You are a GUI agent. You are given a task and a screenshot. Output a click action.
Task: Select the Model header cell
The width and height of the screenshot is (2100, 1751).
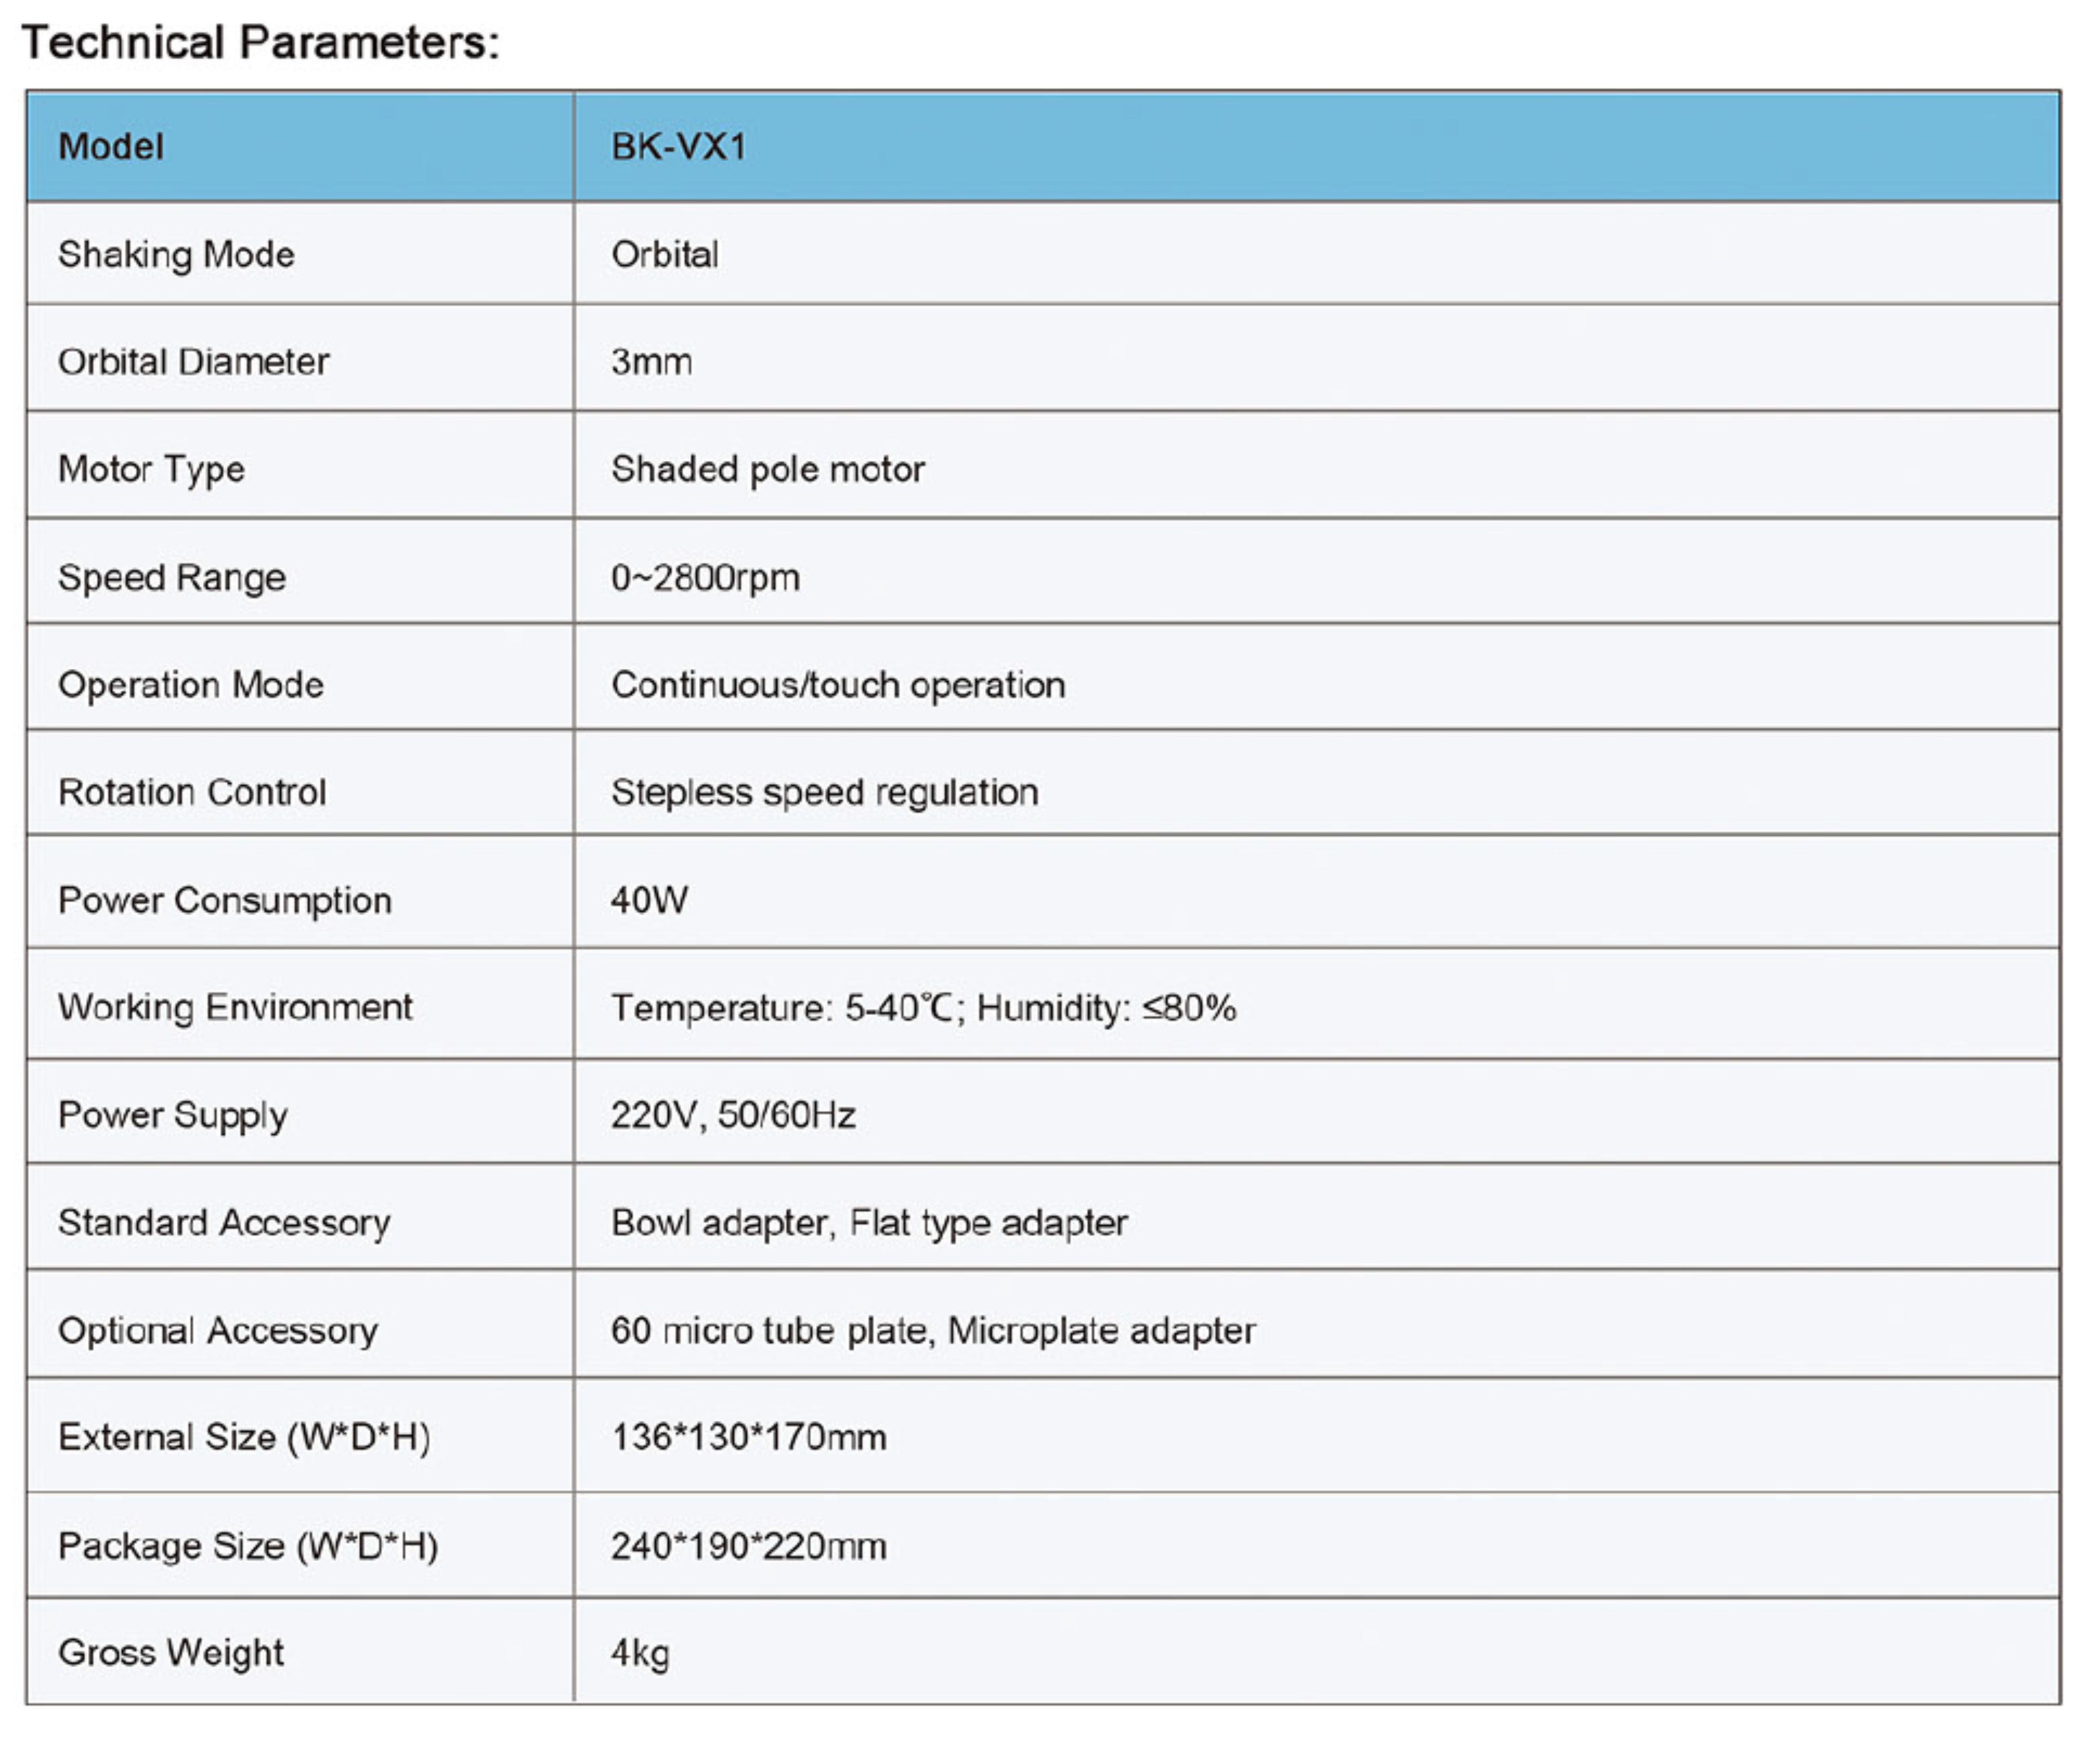(x=111, y=147)
